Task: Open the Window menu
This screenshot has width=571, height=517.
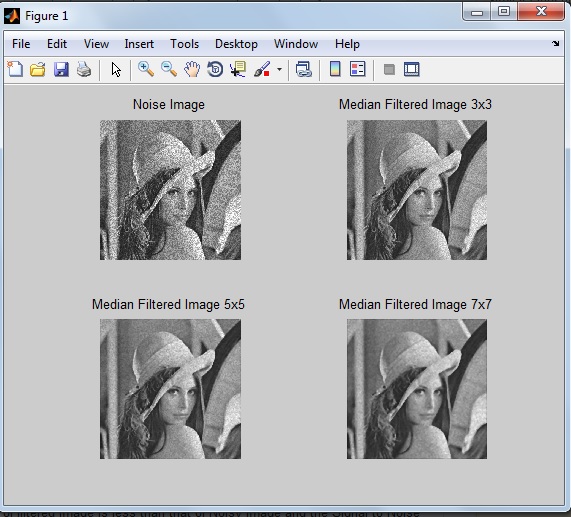Action: [x=296, y=44]
